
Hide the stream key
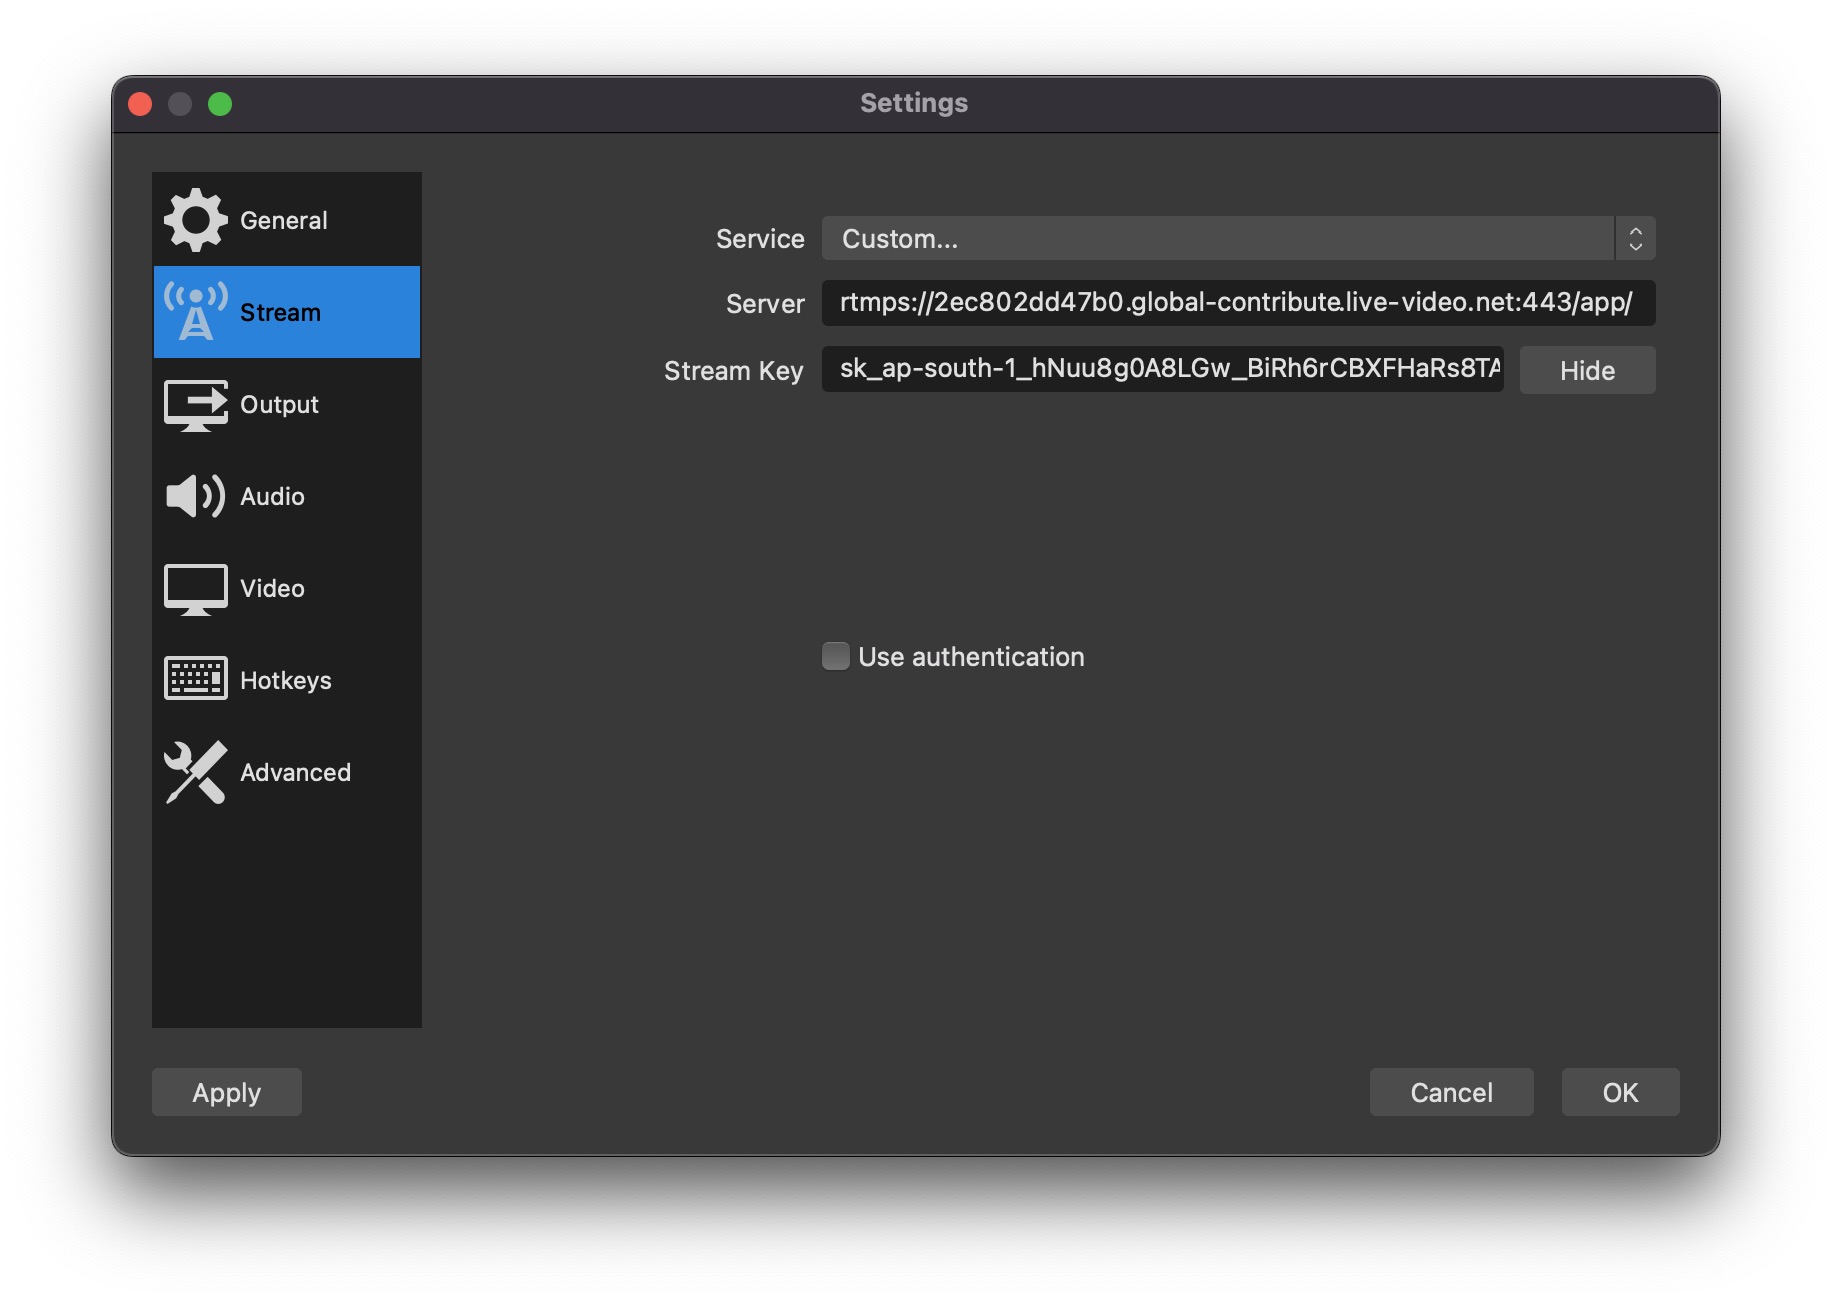[x=1587, y=371]
